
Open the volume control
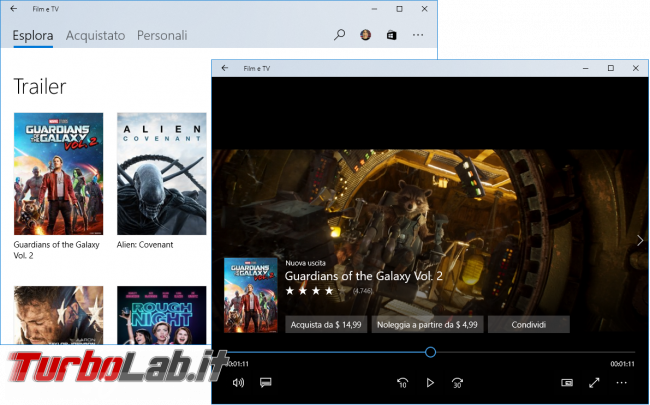point(238,383)
